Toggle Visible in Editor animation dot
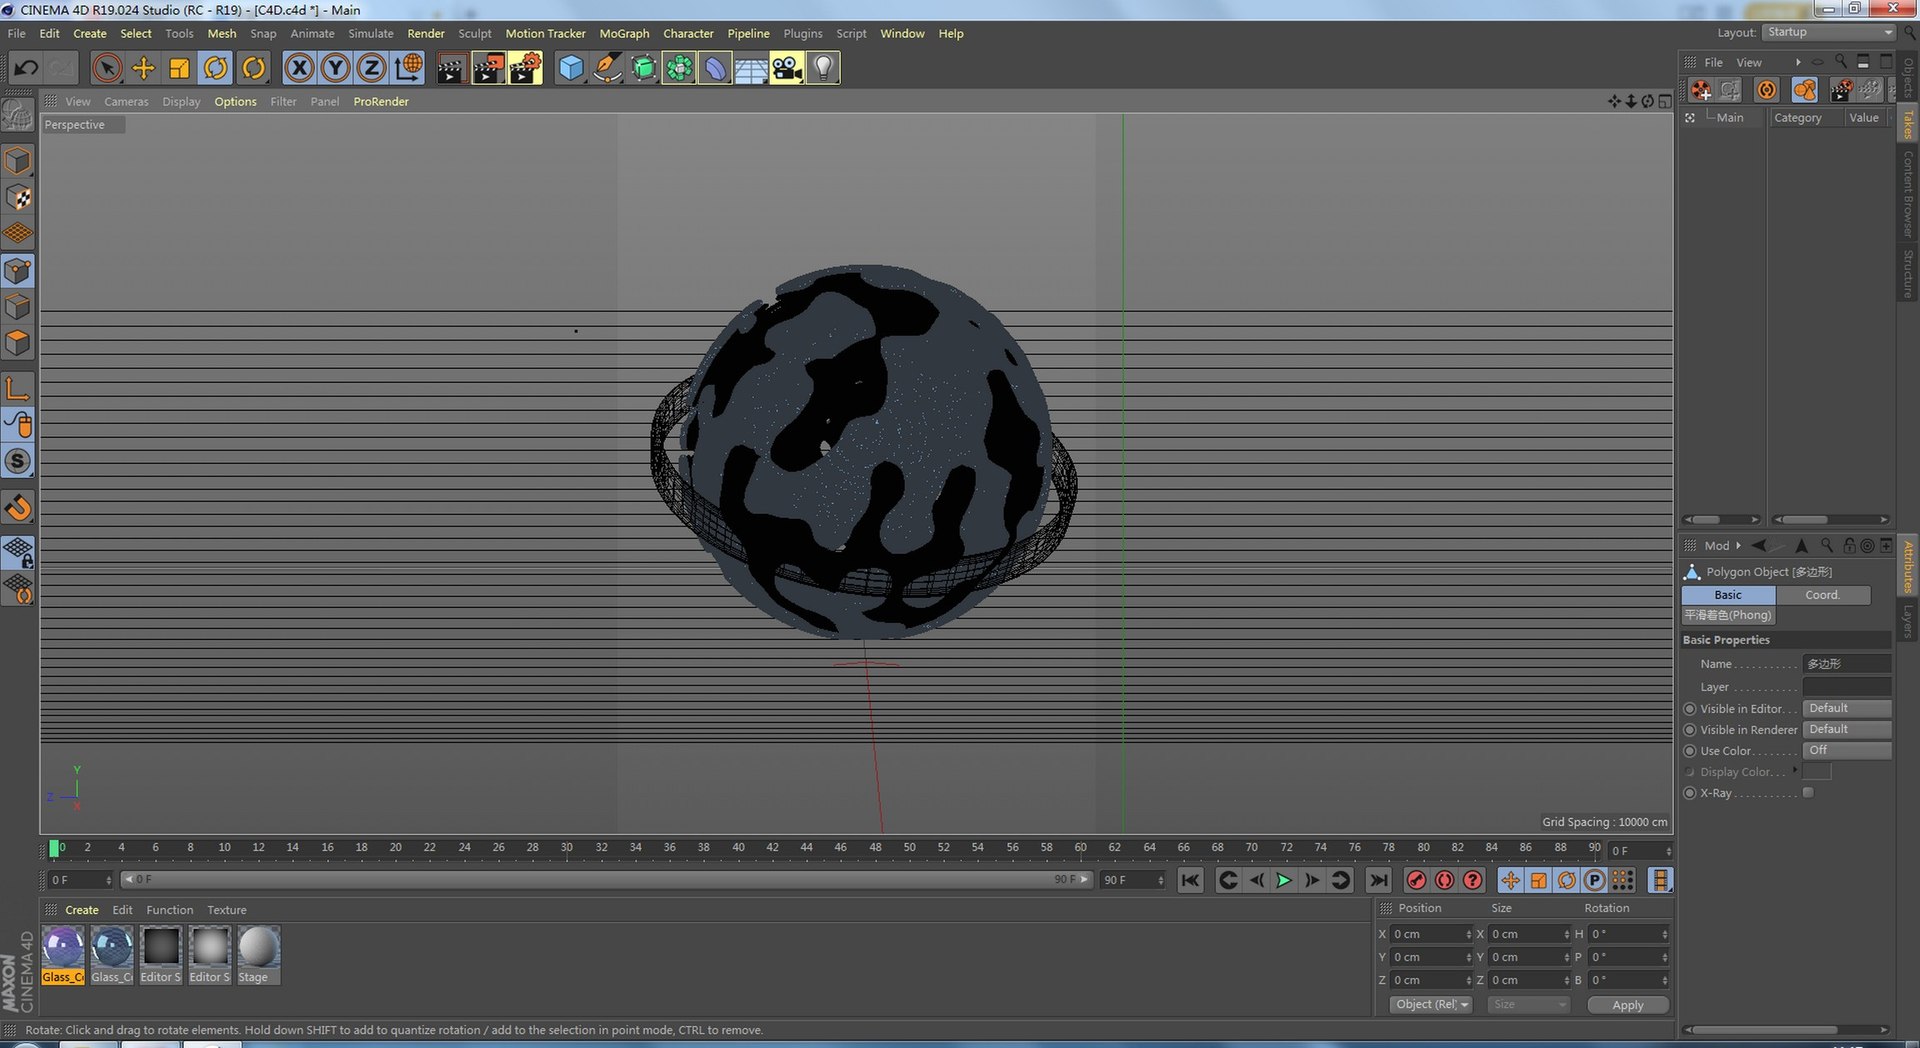 coord(1690,709)
